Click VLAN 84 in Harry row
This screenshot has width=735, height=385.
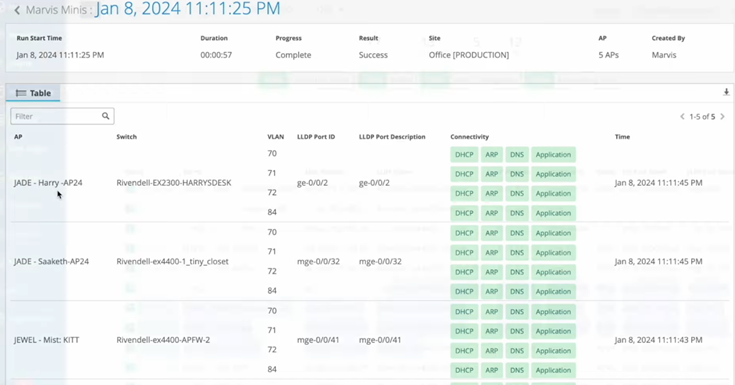pyautogui.click(x=272, y=212)
